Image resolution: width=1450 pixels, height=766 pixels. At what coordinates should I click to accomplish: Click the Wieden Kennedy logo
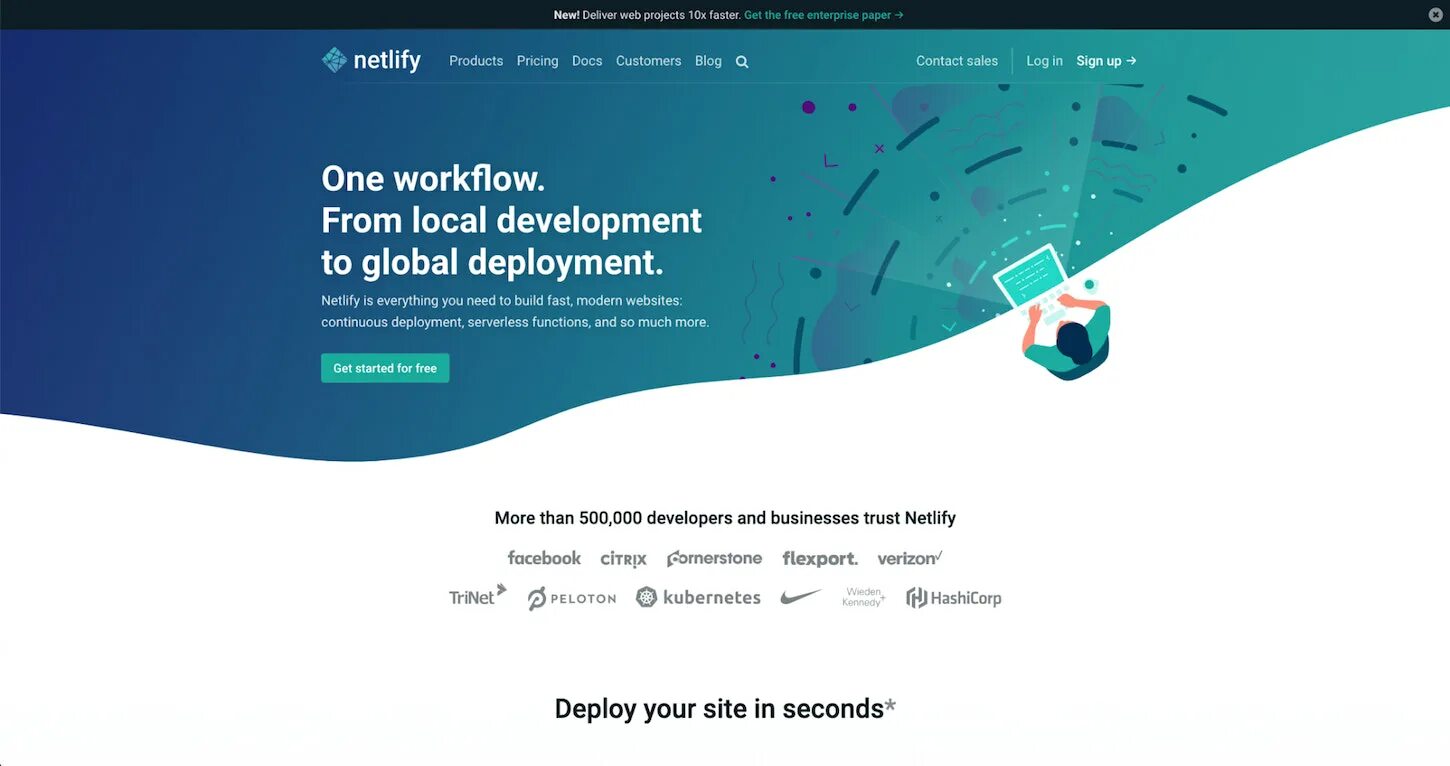[x=864, y=597]
